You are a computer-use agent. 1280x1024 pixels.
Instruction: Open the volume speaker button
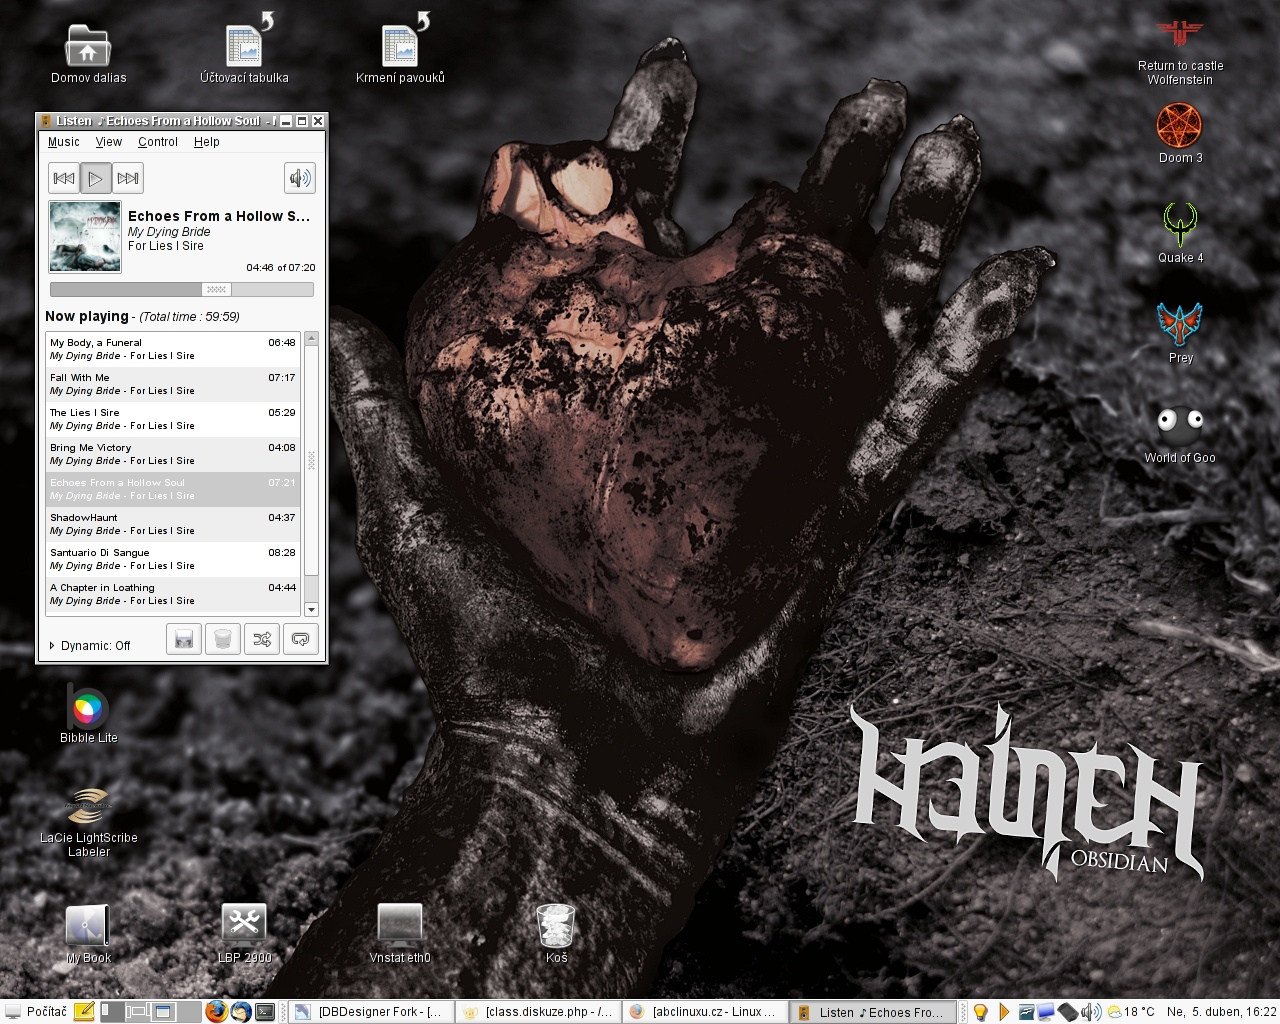point(299,178)
